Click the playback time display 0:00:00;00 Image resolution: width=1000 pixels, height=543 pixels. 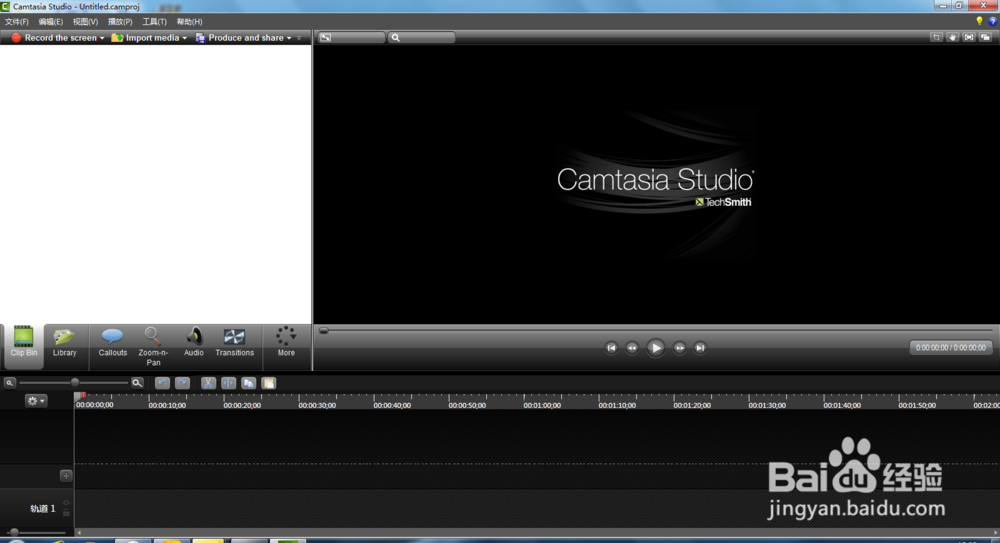(x=951, y=348)
